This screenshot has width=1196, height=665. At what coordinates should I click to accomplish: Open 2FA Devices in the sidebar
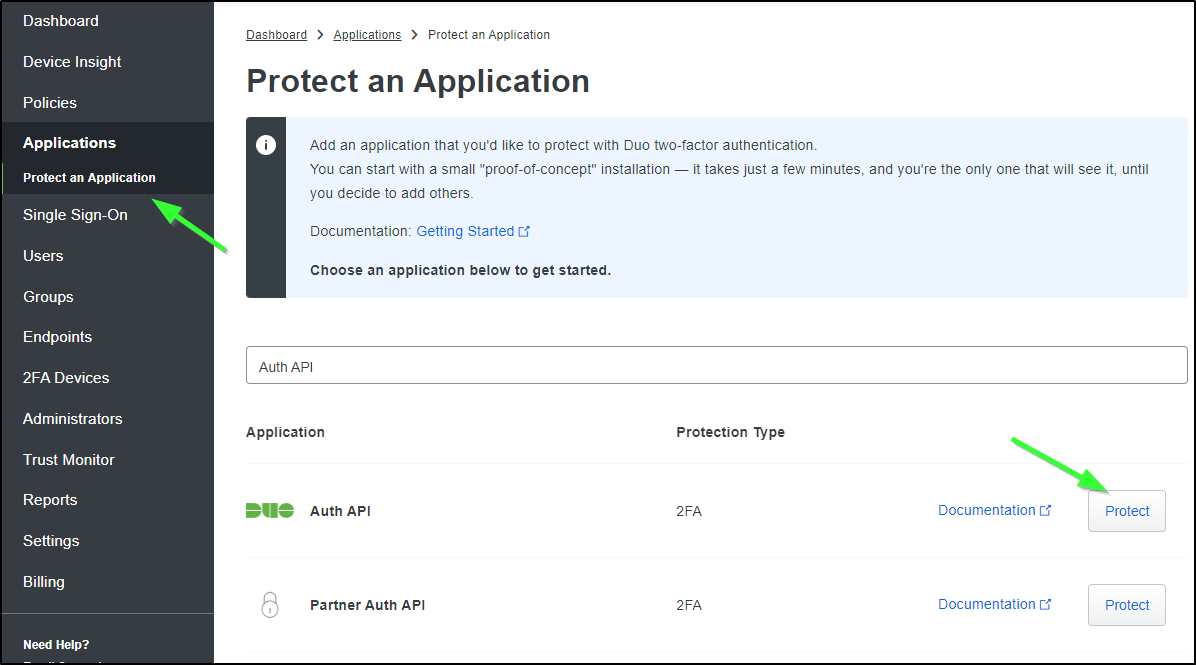66,378
